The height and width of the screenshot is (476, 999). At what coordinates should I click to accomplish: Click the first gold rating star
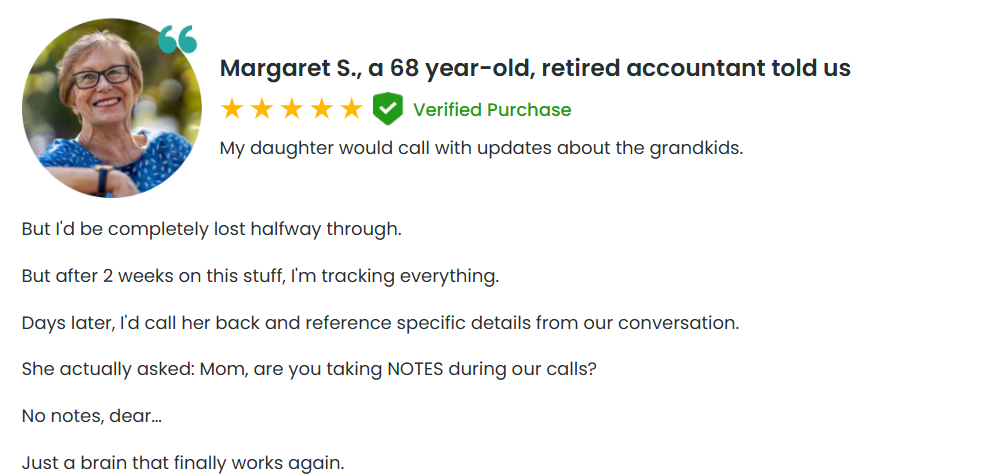pos(232,109)
